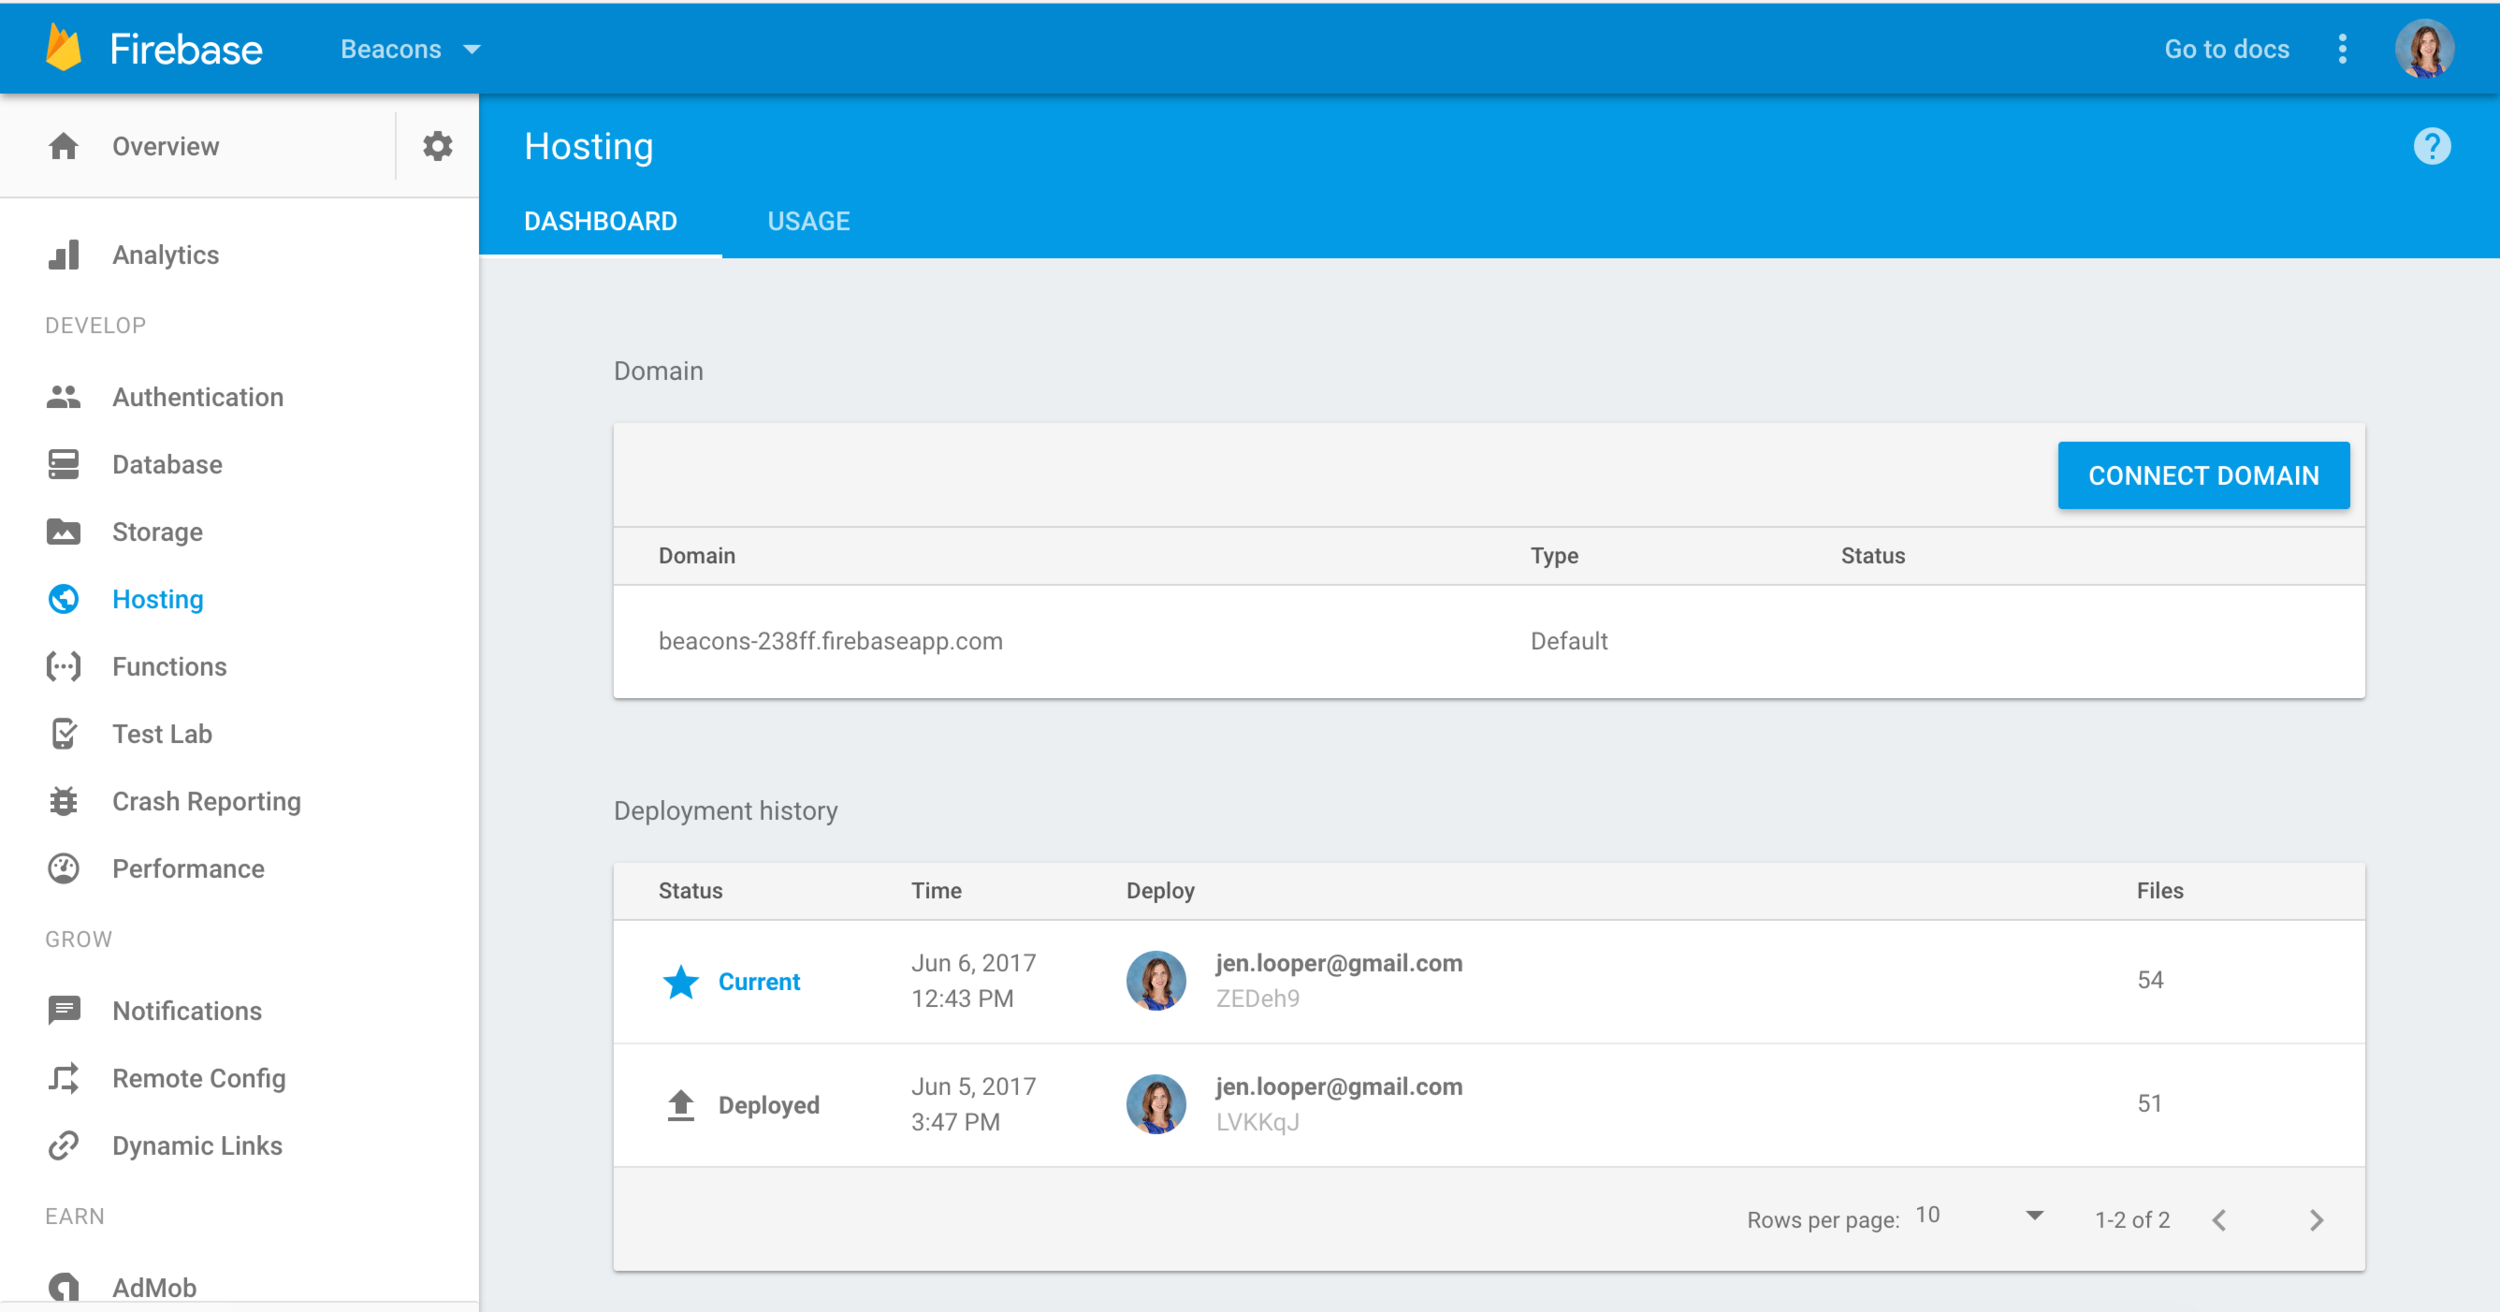The height and width of the screenshot is (1312, 2500).
Task: Follow the Go to docs link
Action: (2226, 49)
